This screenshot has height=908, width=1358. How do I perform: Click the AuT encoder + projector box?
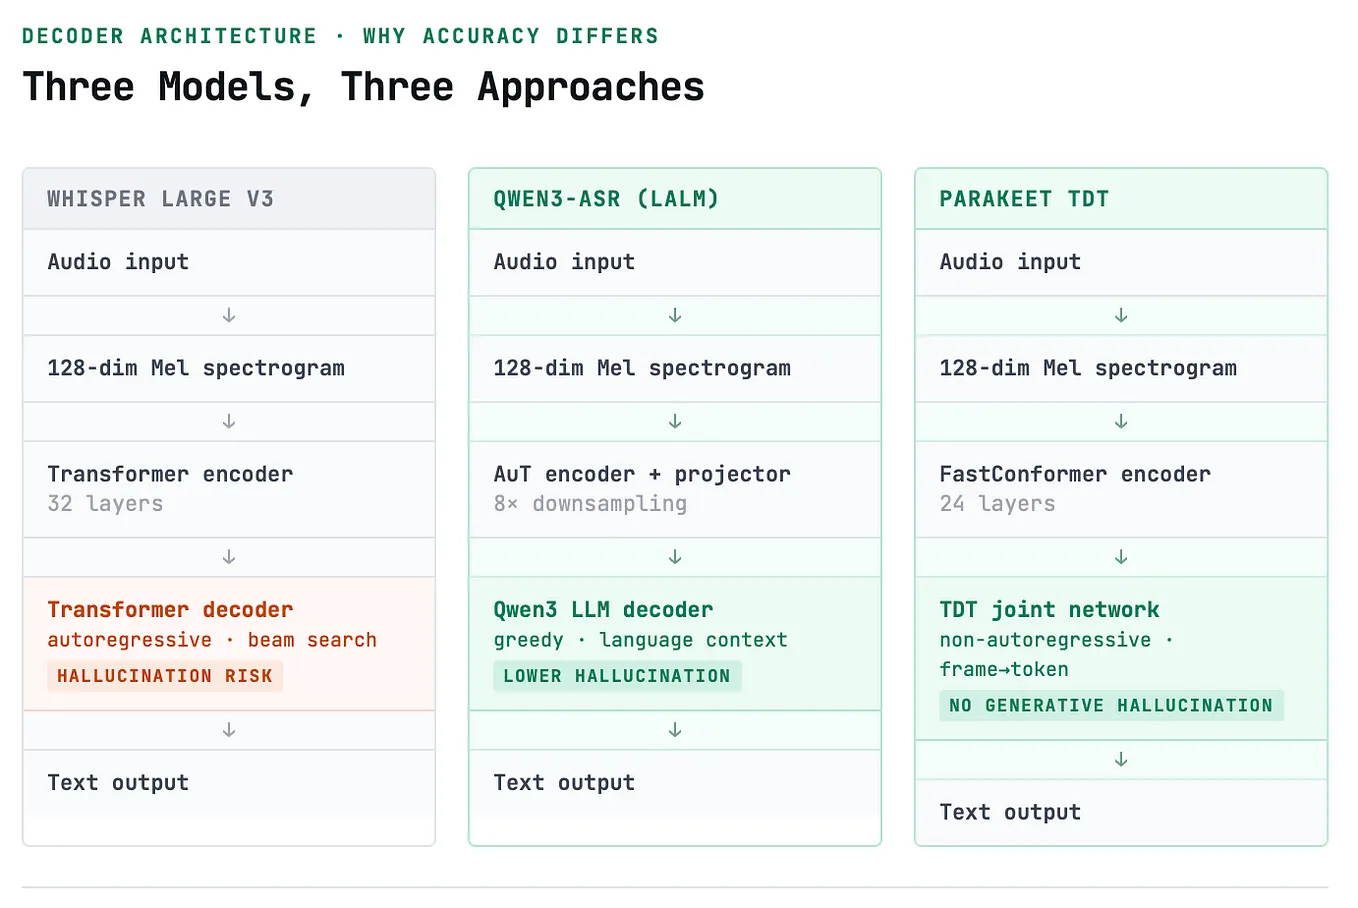[675, 489]
